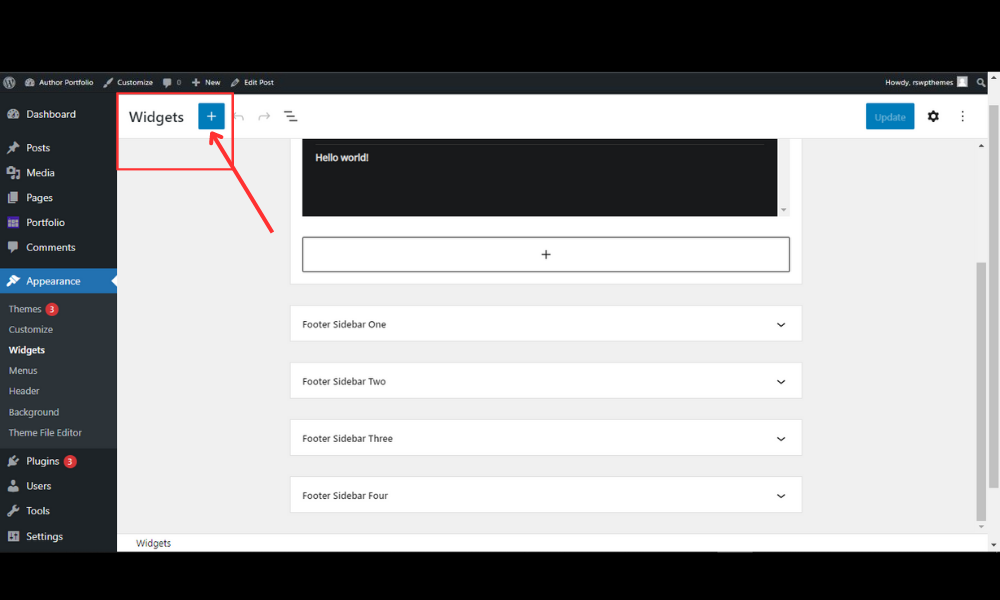Click the Pages icon in sidebar
Viewport: 1000px width, 600px height.
click(x=13, y=198)
